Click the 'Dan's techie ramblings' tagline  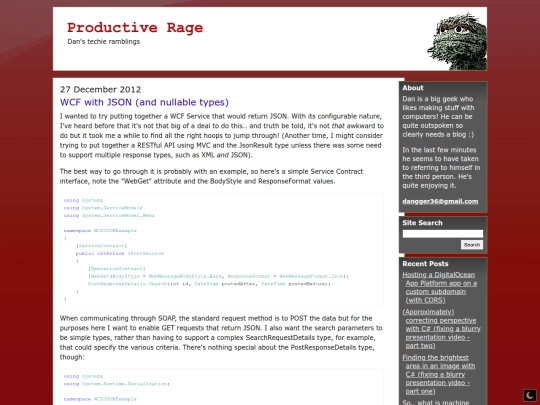104,42
